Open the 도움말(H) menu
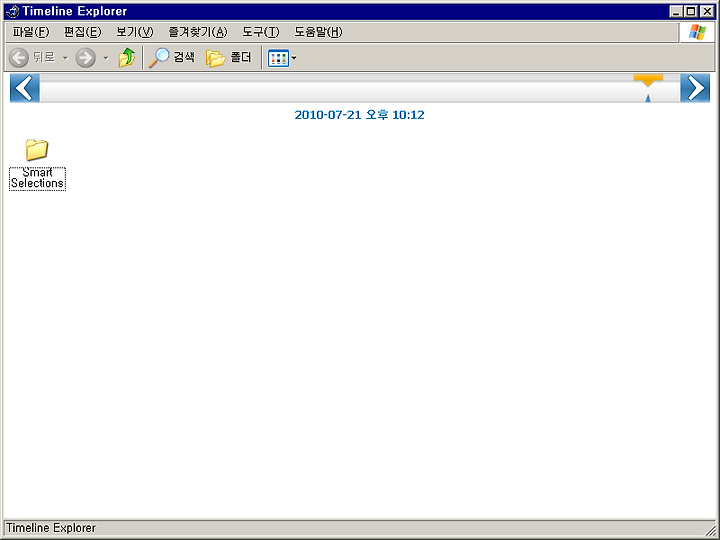This screenshot has height=540, width=720. pos(318,32)
